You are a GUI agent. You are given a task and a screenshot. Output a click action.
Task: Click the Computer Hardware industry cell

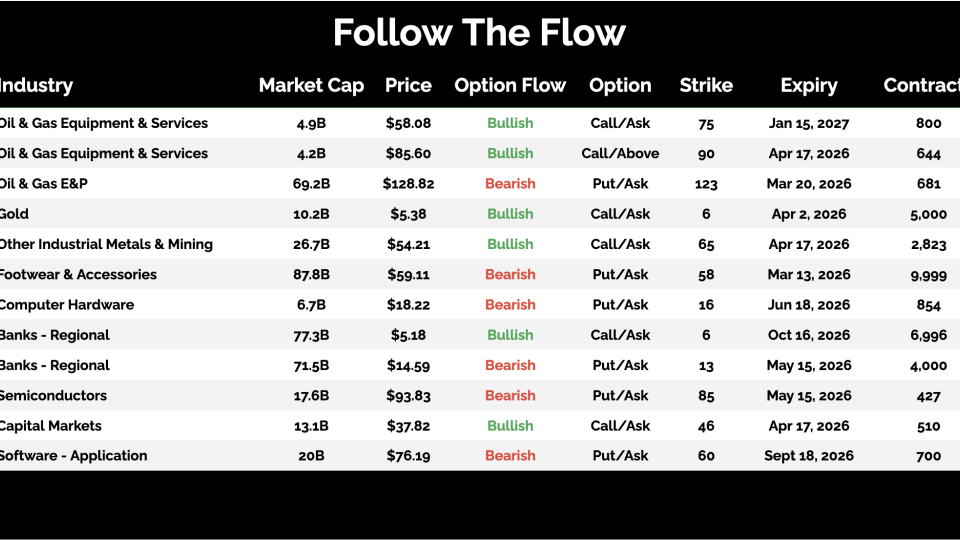(66, 305)
